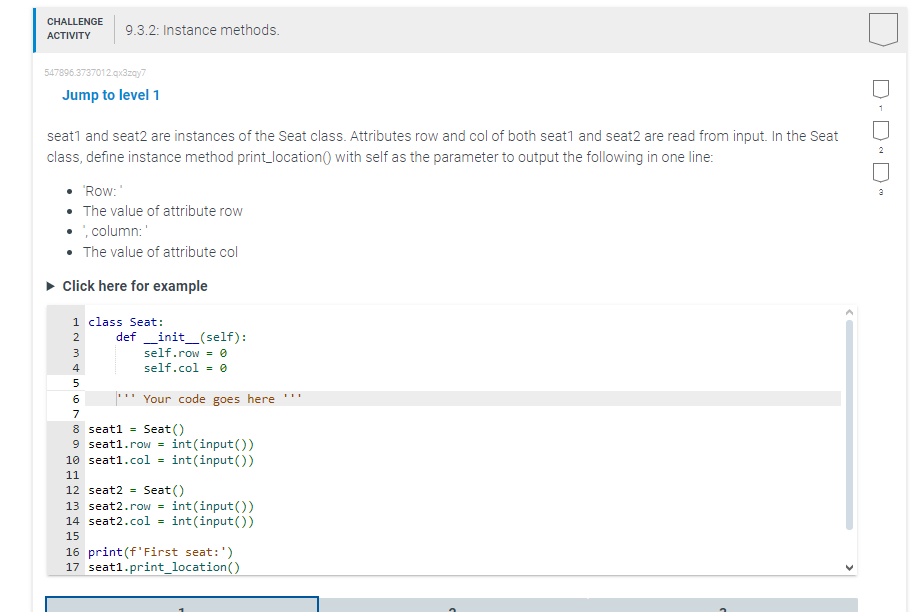Select the first step tab at the bottom
924x612 pixels.
180,606
